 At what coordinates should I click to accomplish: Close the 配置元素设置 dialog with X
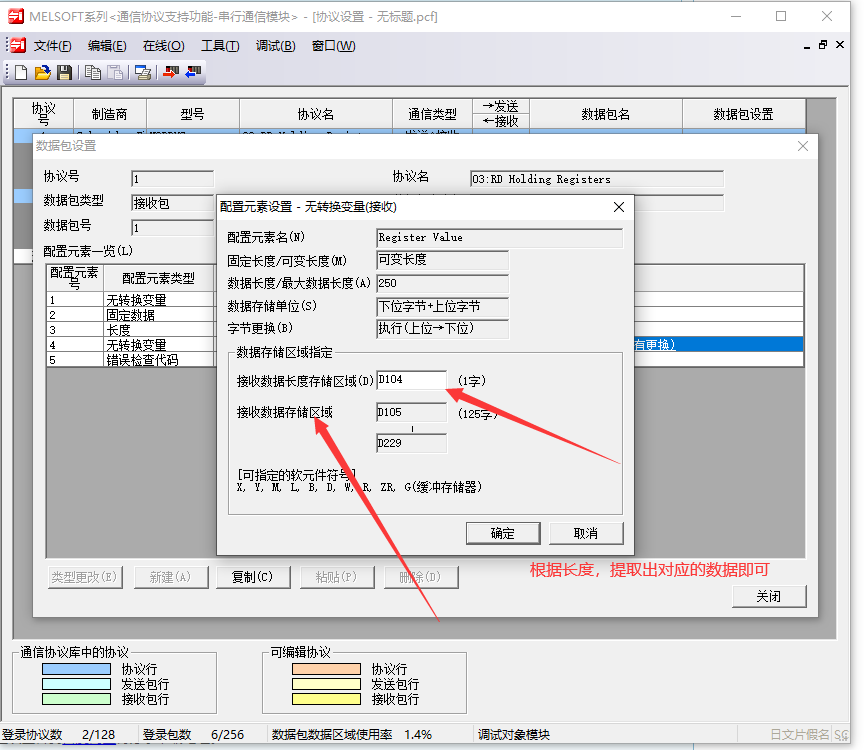(619, 206)
